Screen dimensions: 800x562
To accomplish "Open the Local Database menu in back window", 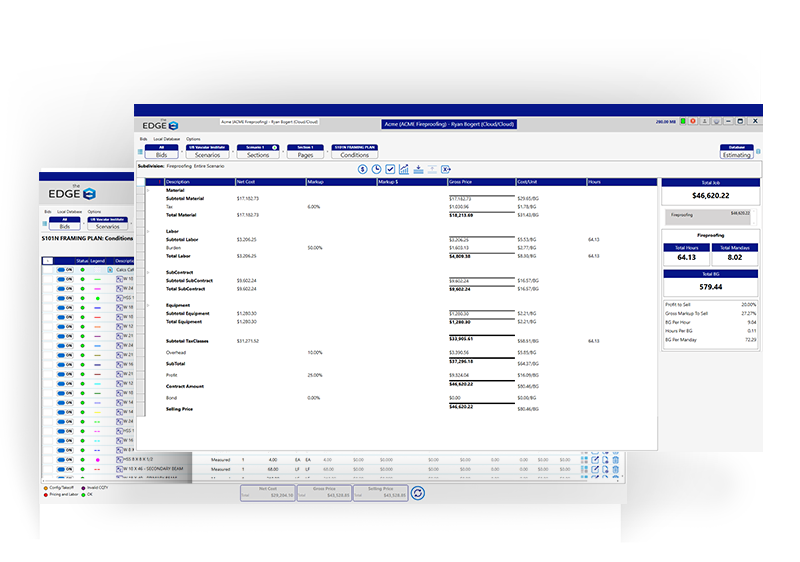I will coord(69,211).
